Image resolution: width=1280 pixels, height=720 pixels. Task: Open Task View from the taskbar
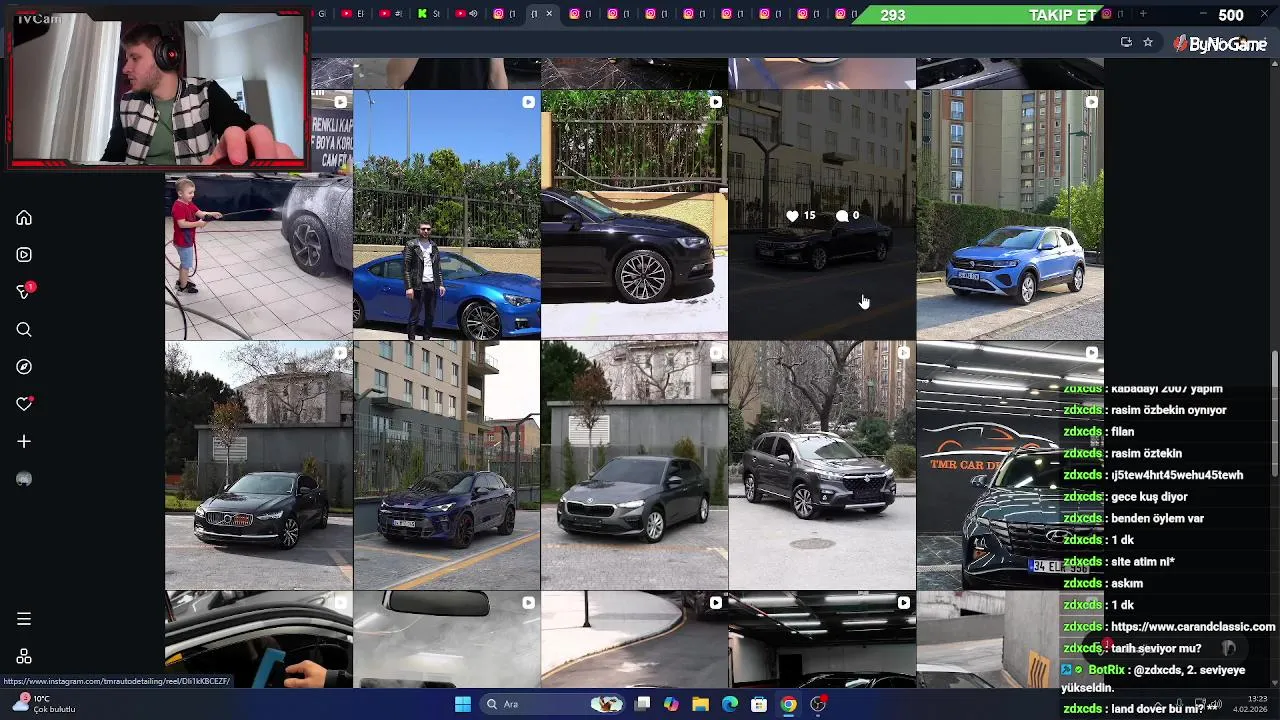click(x=643, y=704)
